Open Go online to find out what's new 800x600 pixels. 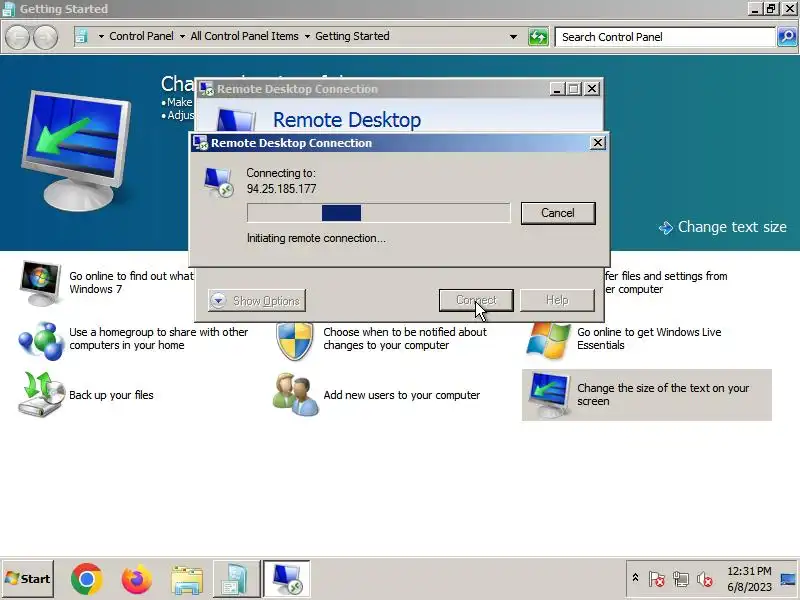(131, 283)
